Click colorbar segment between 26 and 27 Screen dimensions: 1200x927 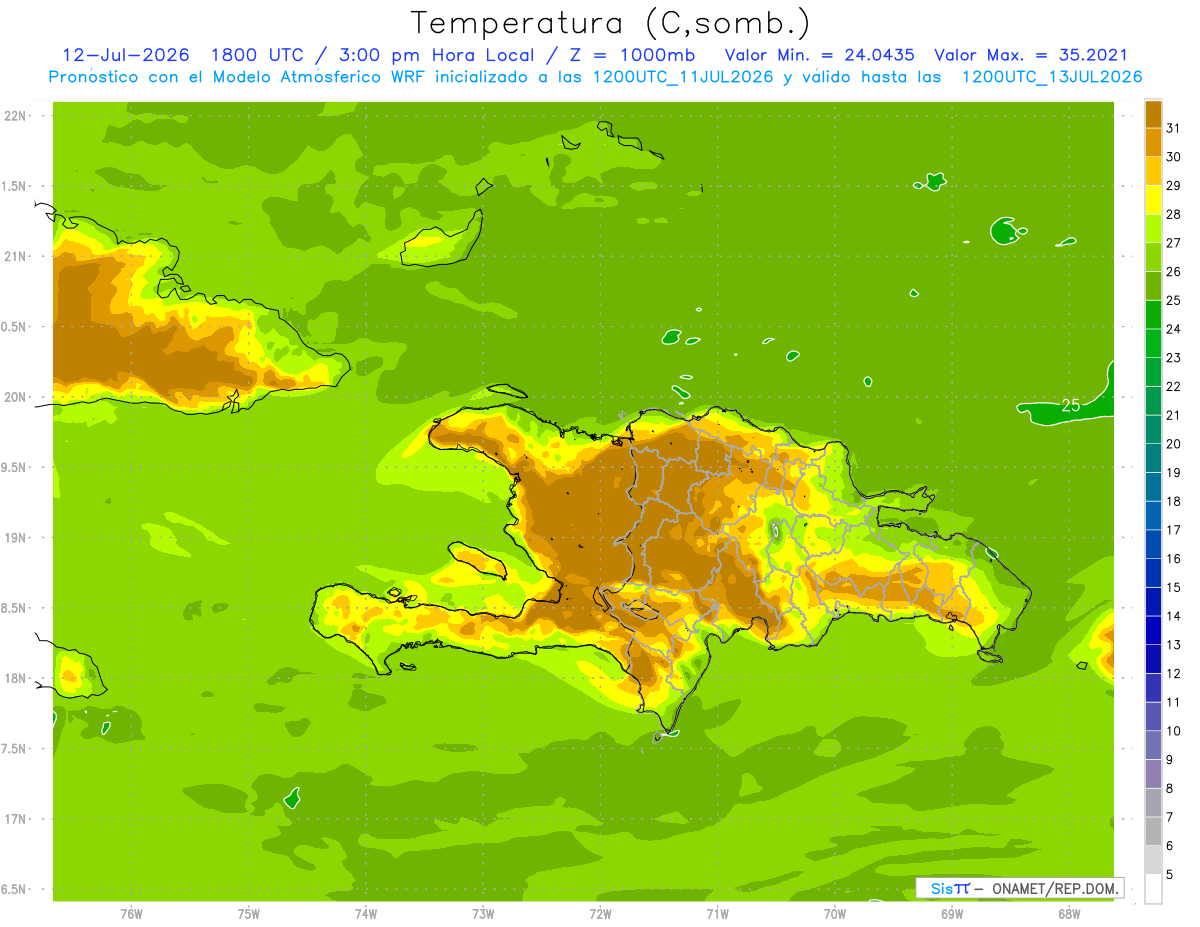click(x=1154, y=256)
